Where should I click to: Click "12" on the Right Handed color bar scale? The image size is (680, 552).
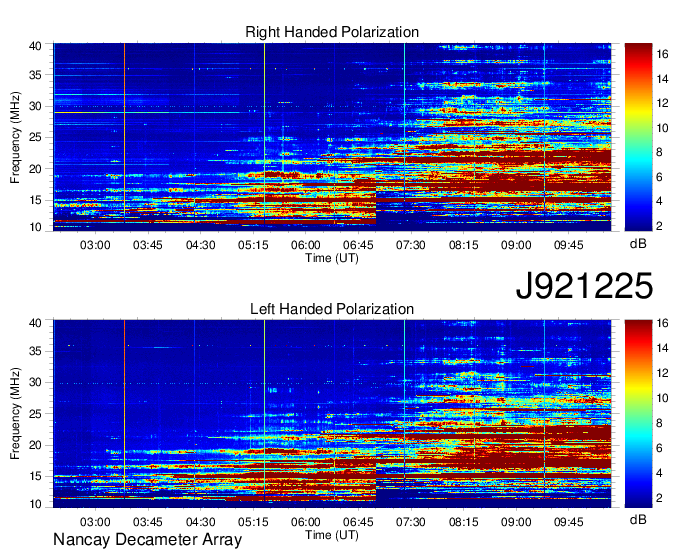coord(662,103)
